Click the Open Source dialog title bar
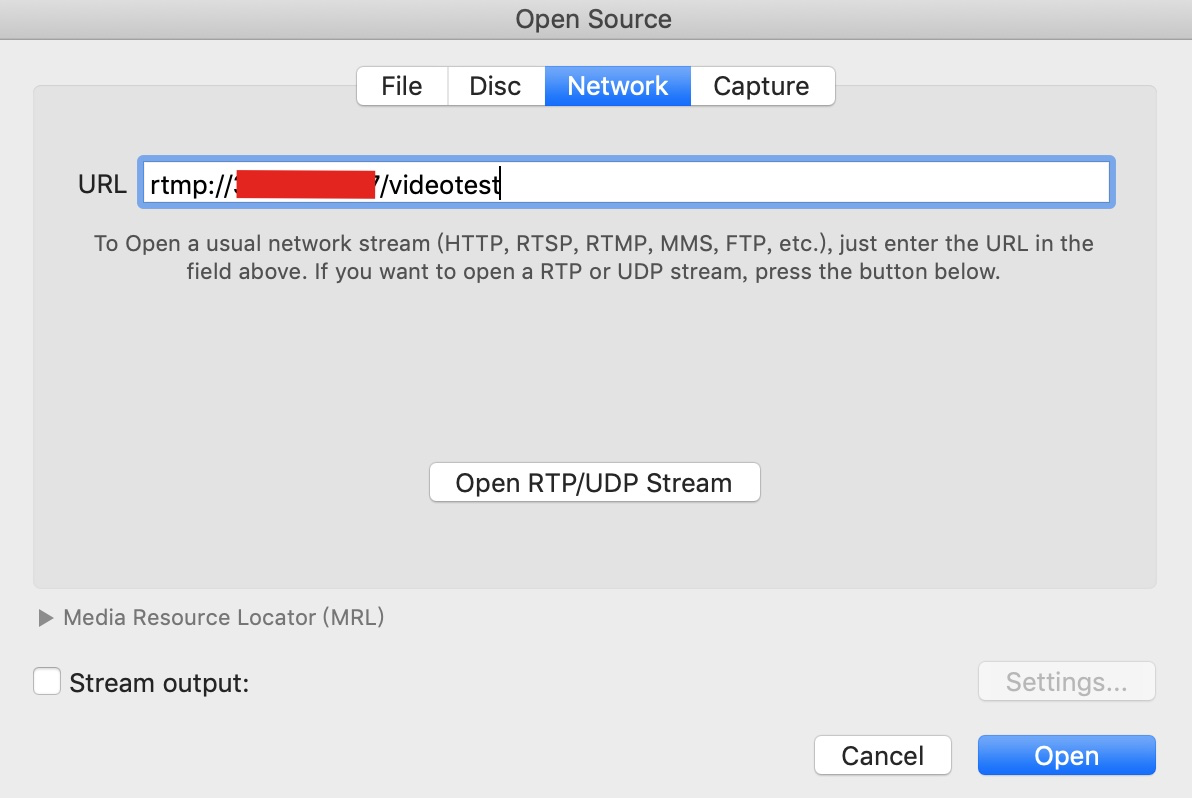The width and height of the screenshot is (1192, 798). coord(594,18)
